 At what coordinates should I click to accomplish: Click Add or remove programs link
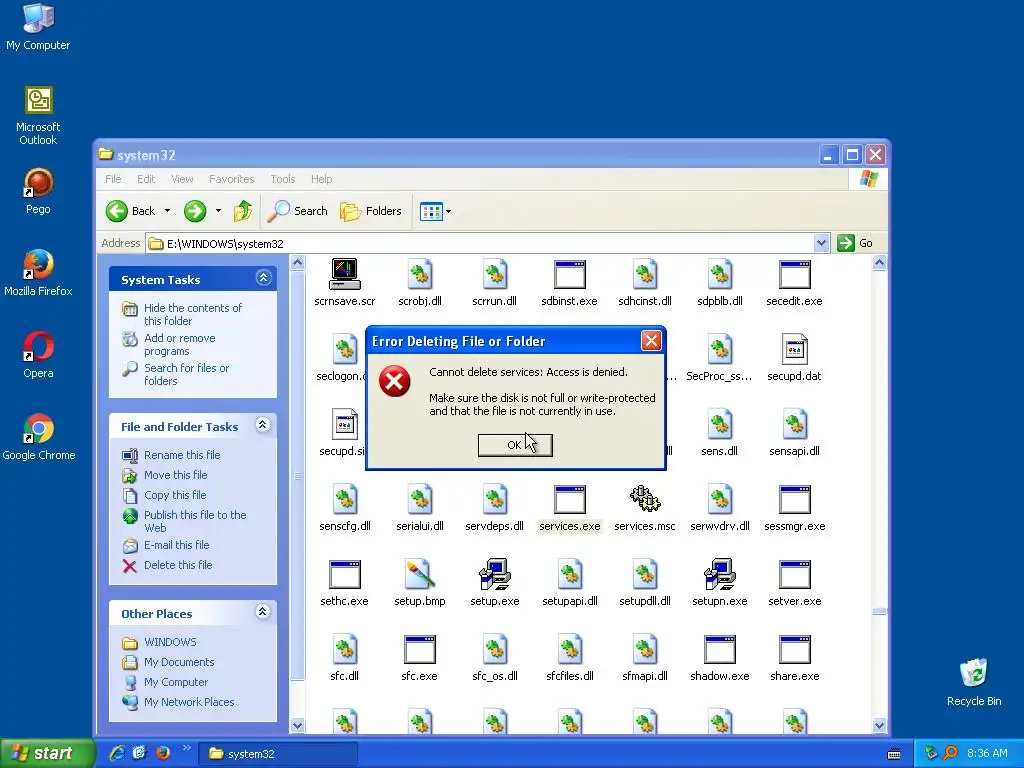180,344
